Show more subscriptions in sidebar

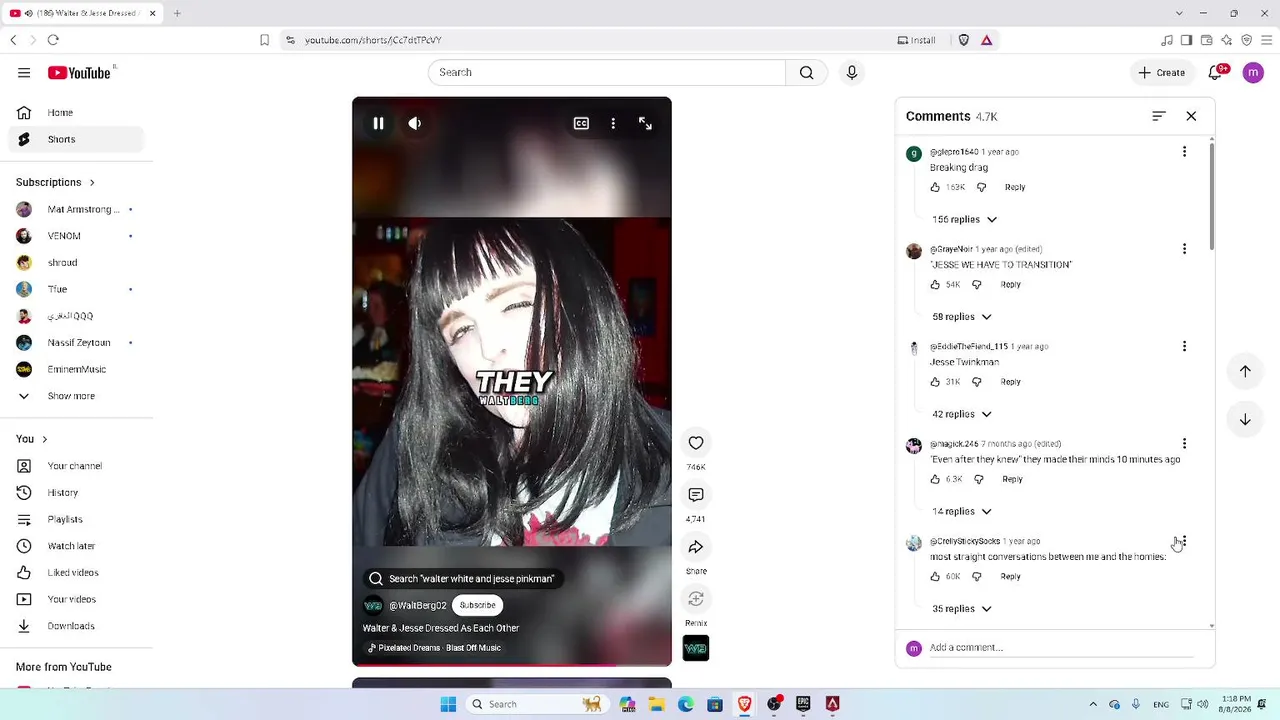click(76, 396)
